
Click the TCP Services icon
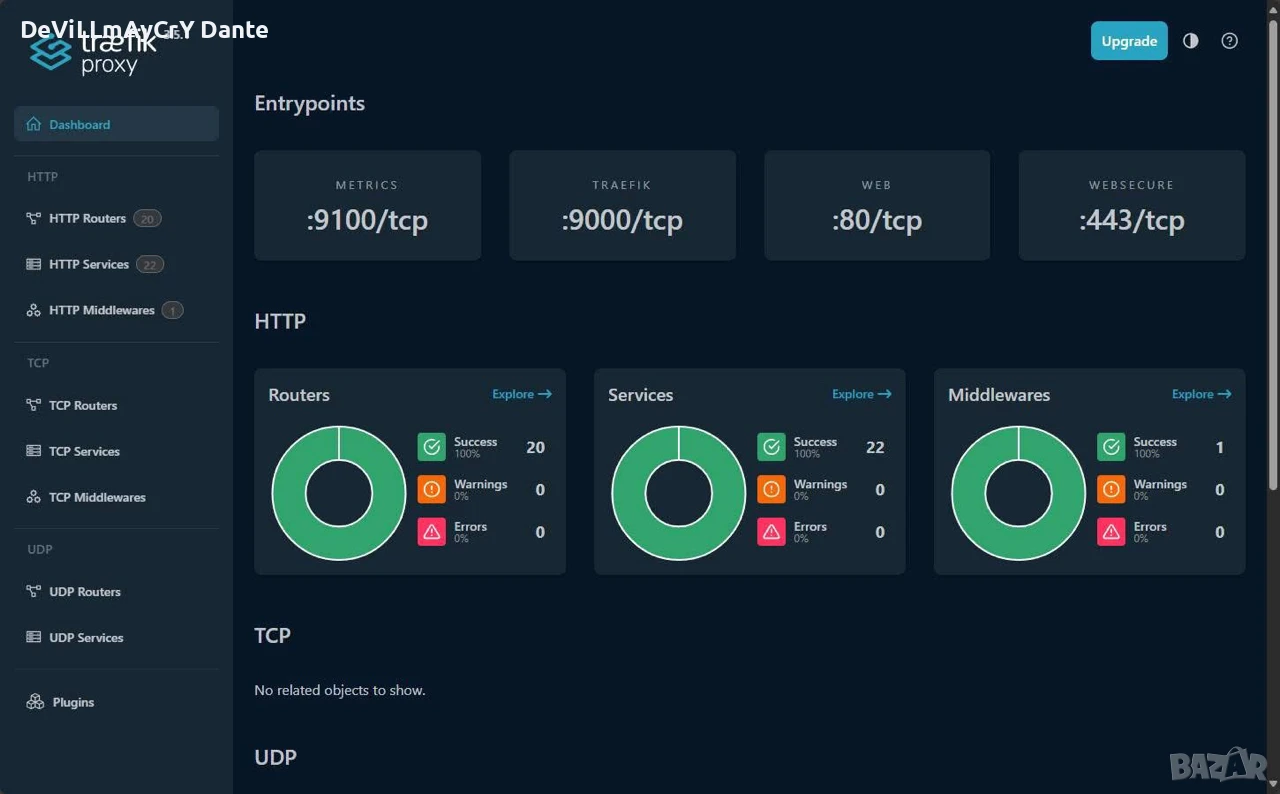coord(34,451)
